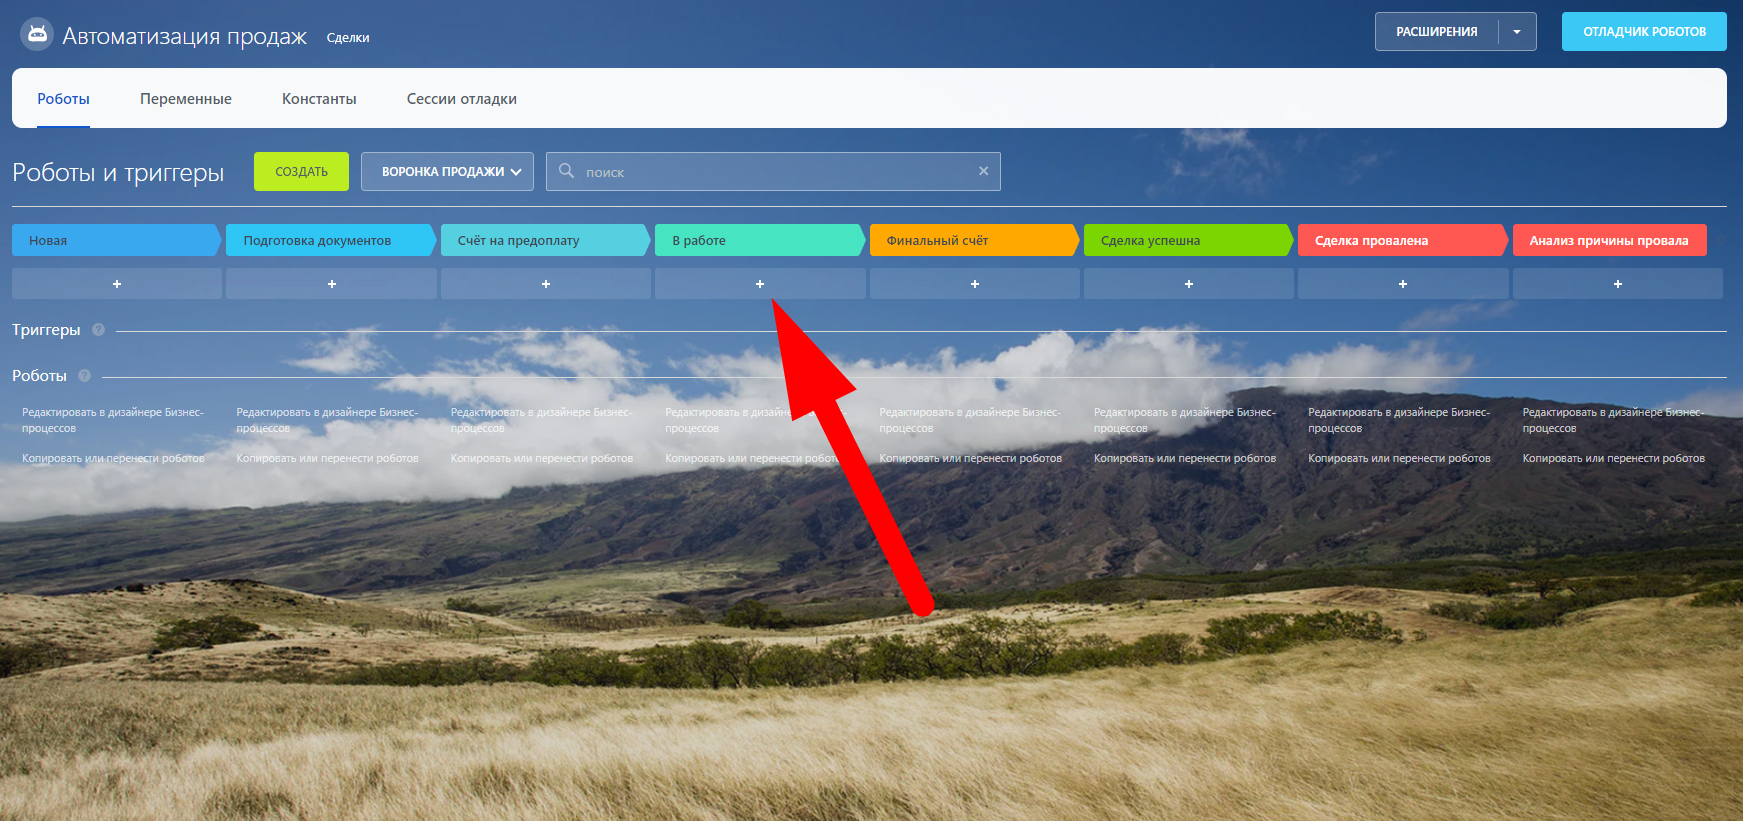The height and width of the screenshot is (821, 1743).
Task: Open help icon next to Роботы
Action: click(x=85, y=376)
